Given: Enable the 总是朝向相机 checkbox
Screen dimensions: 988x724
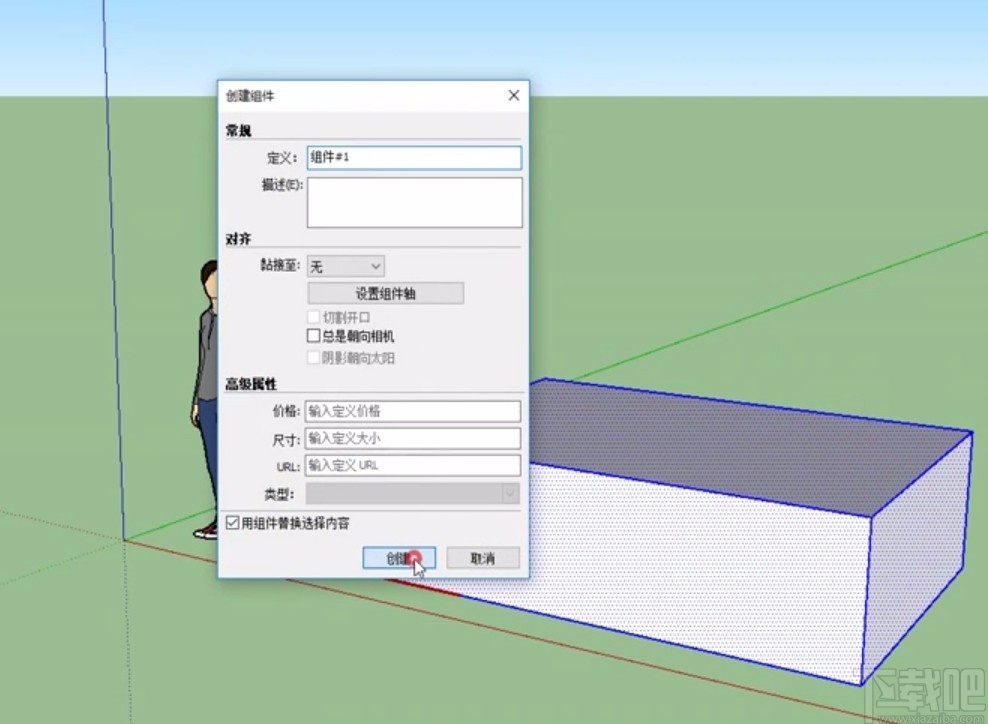Looking at the screenshot, I should click(x=313, y=335).
